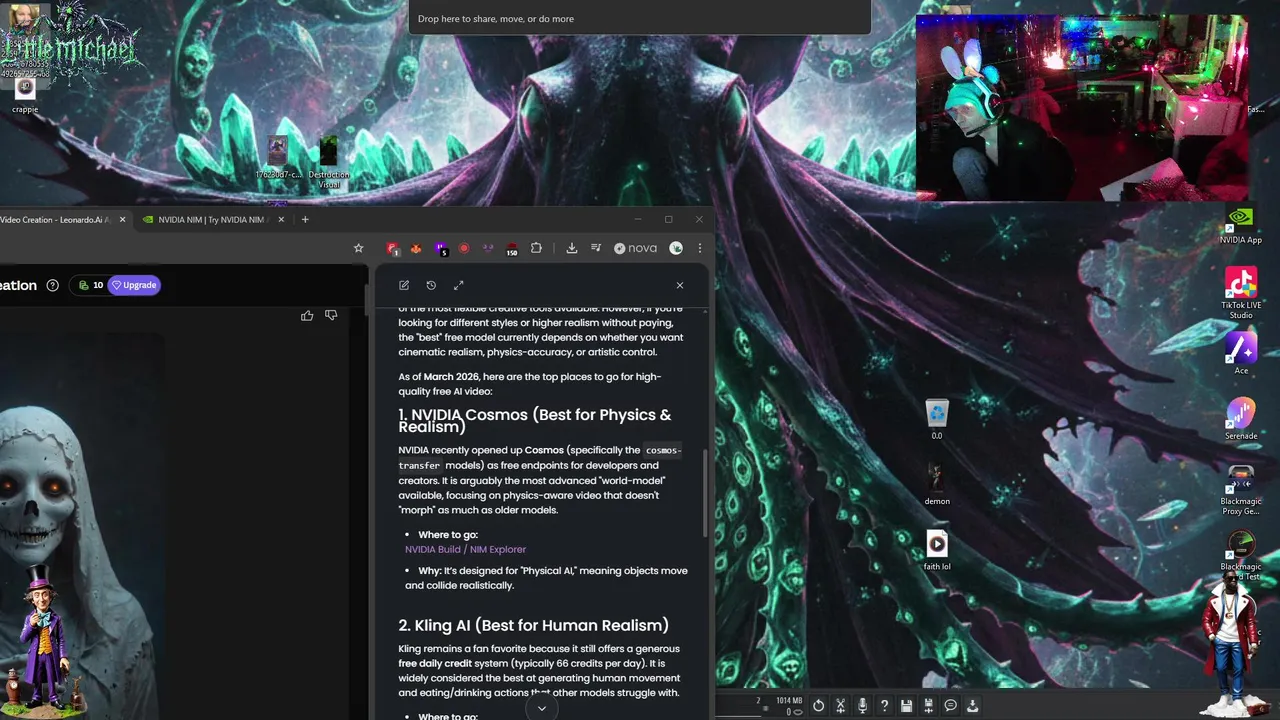Click the save-with-waveform icon
Viewport: 1280px width, 720px height.
click(928, 705)
